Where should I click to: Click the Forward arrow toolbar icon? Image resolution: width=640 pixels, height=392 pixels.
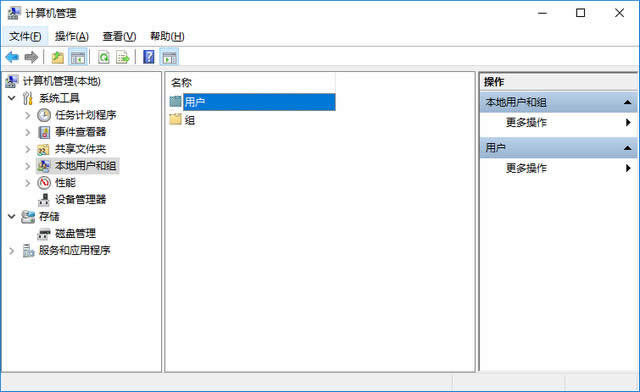coord(31,57)
